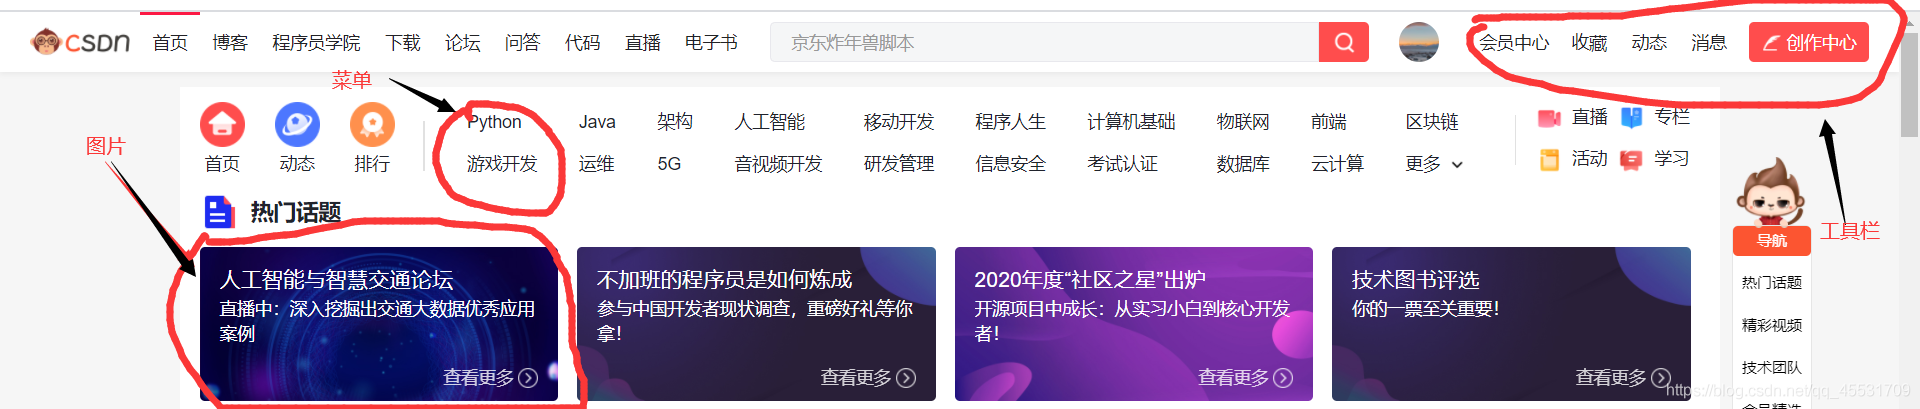1920x409 pixels.
Task: Click the 热门话题 document icon
Action: 219,212
